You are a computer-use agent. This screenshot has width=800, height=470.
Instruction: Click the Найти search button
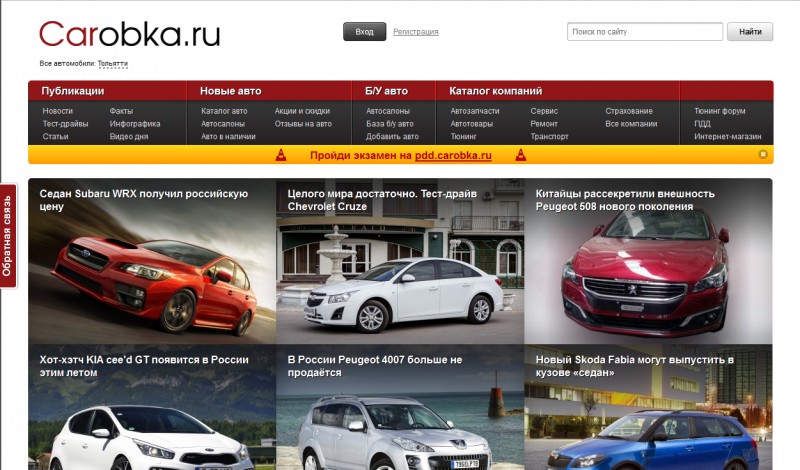pyautogui.click(x=750, y=32)
